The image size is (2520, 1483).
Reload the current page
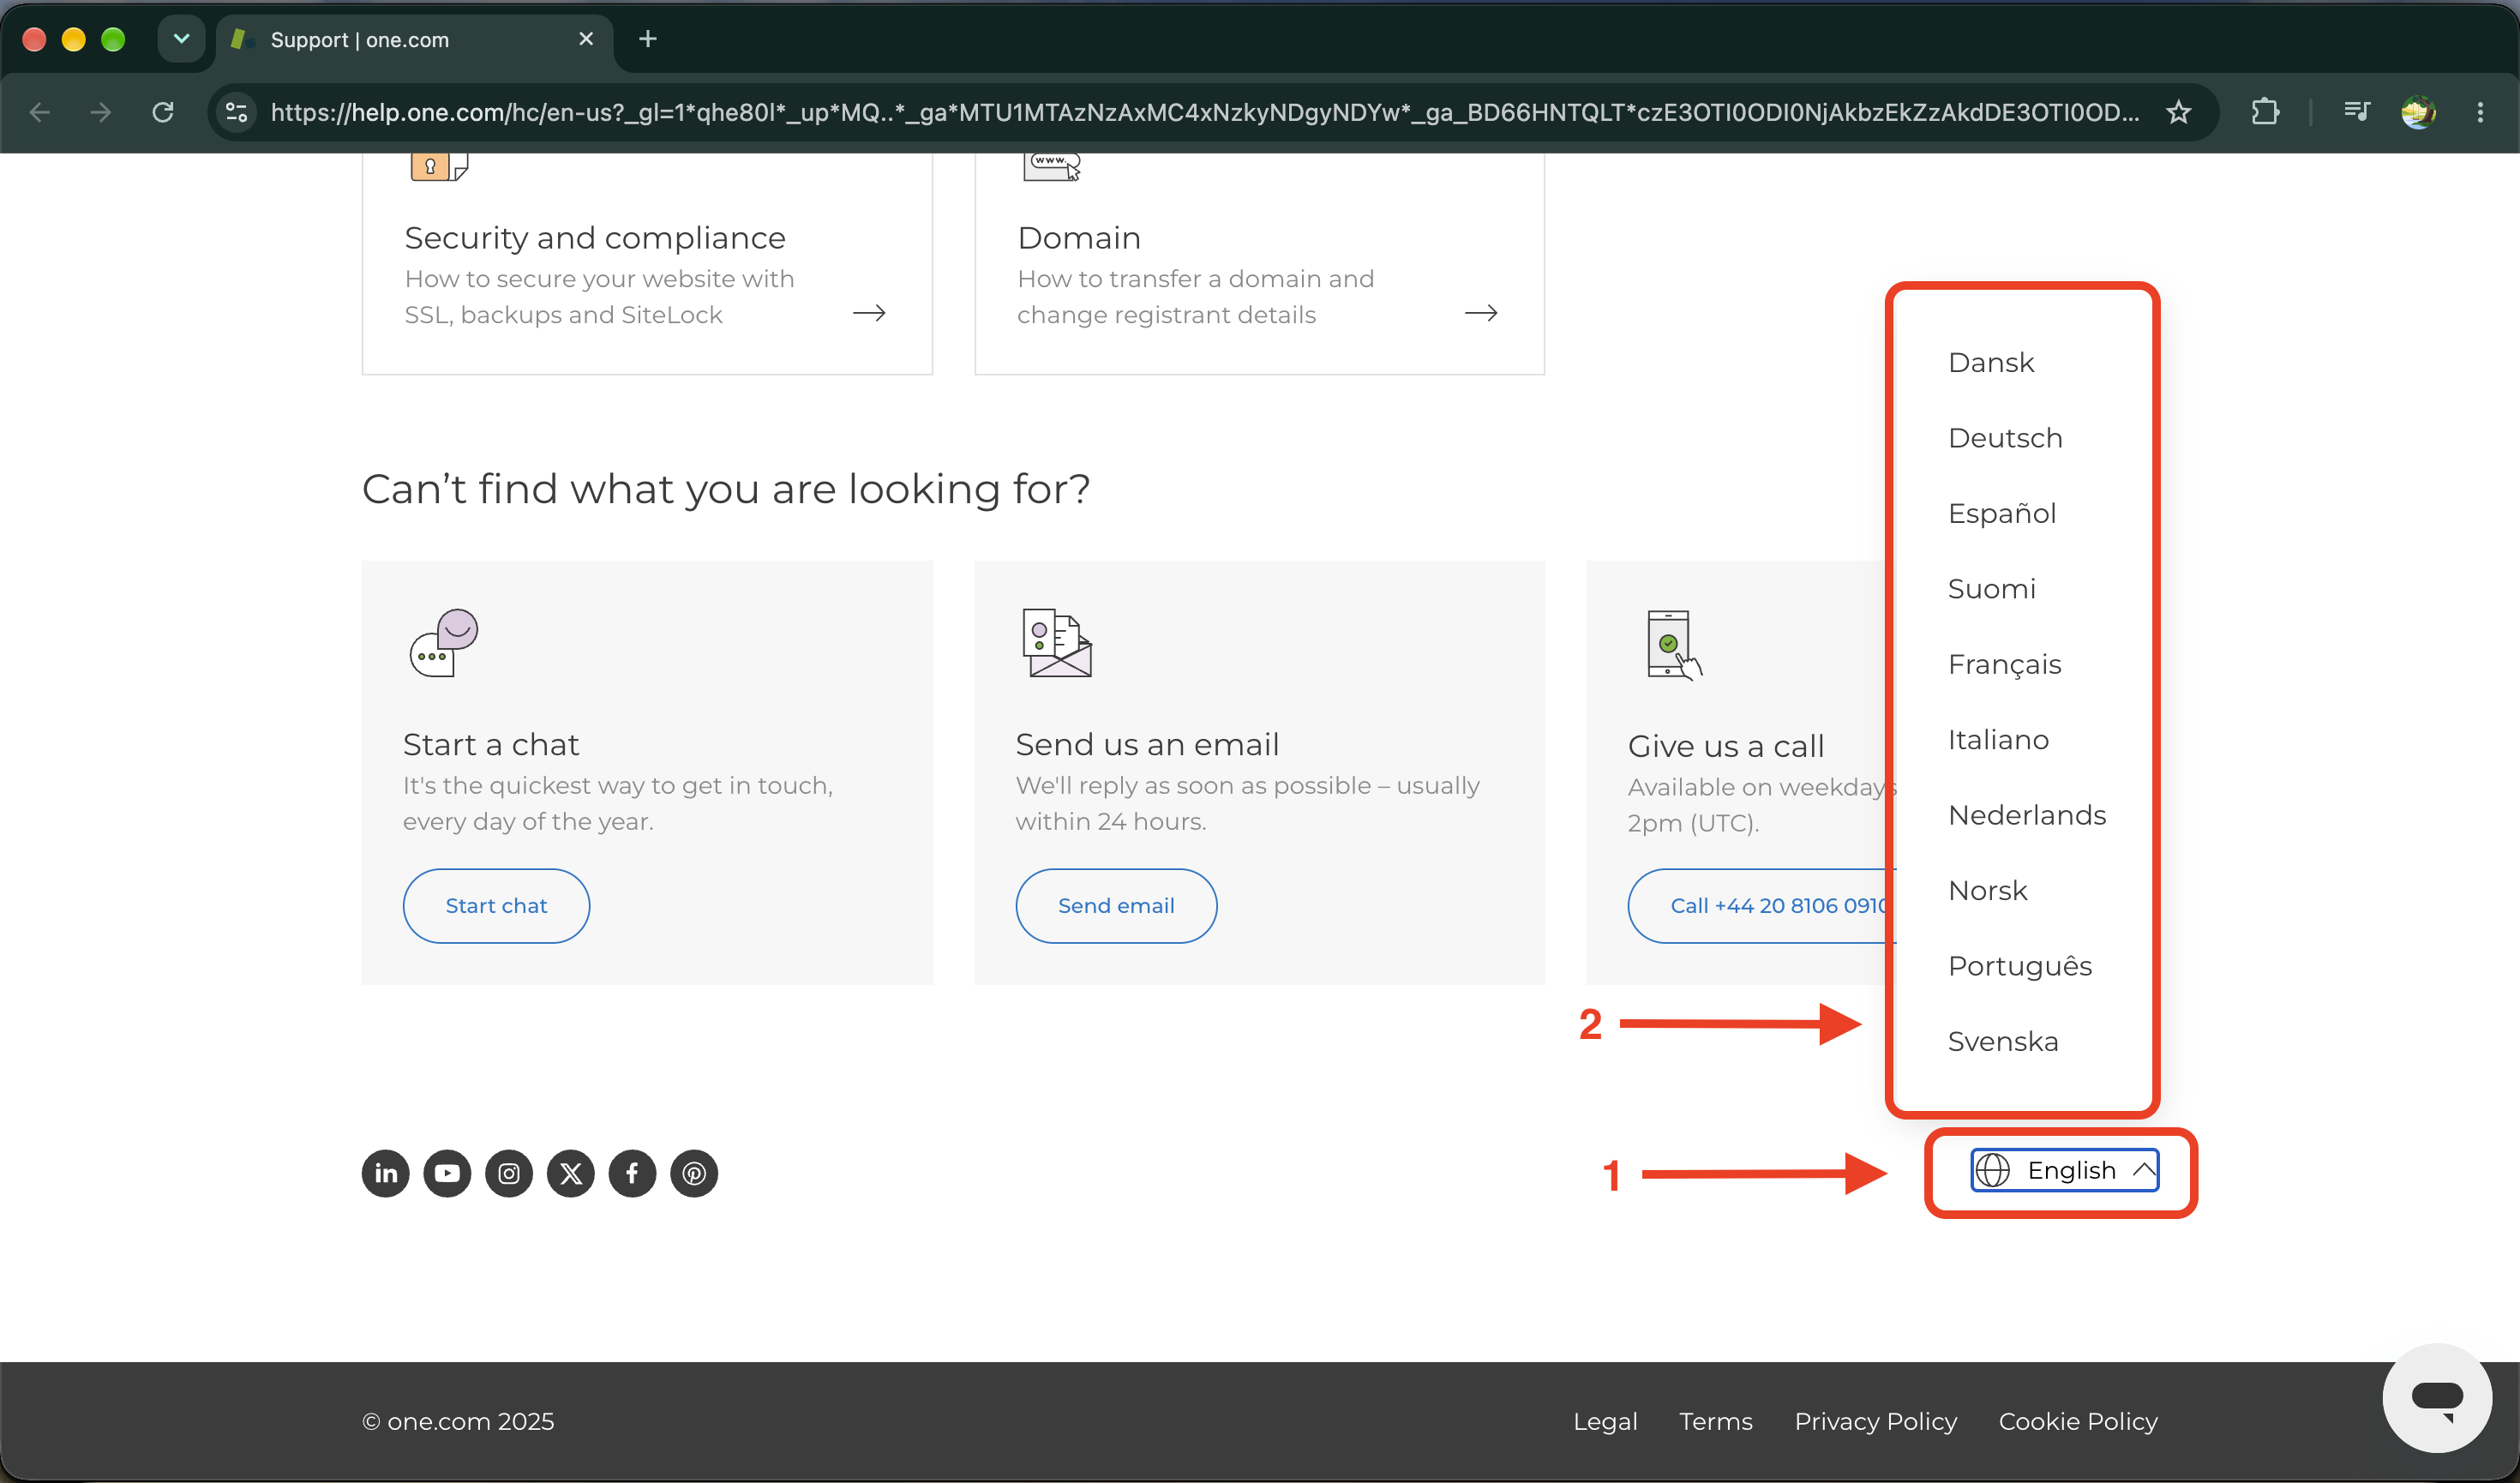click(163, 112)
